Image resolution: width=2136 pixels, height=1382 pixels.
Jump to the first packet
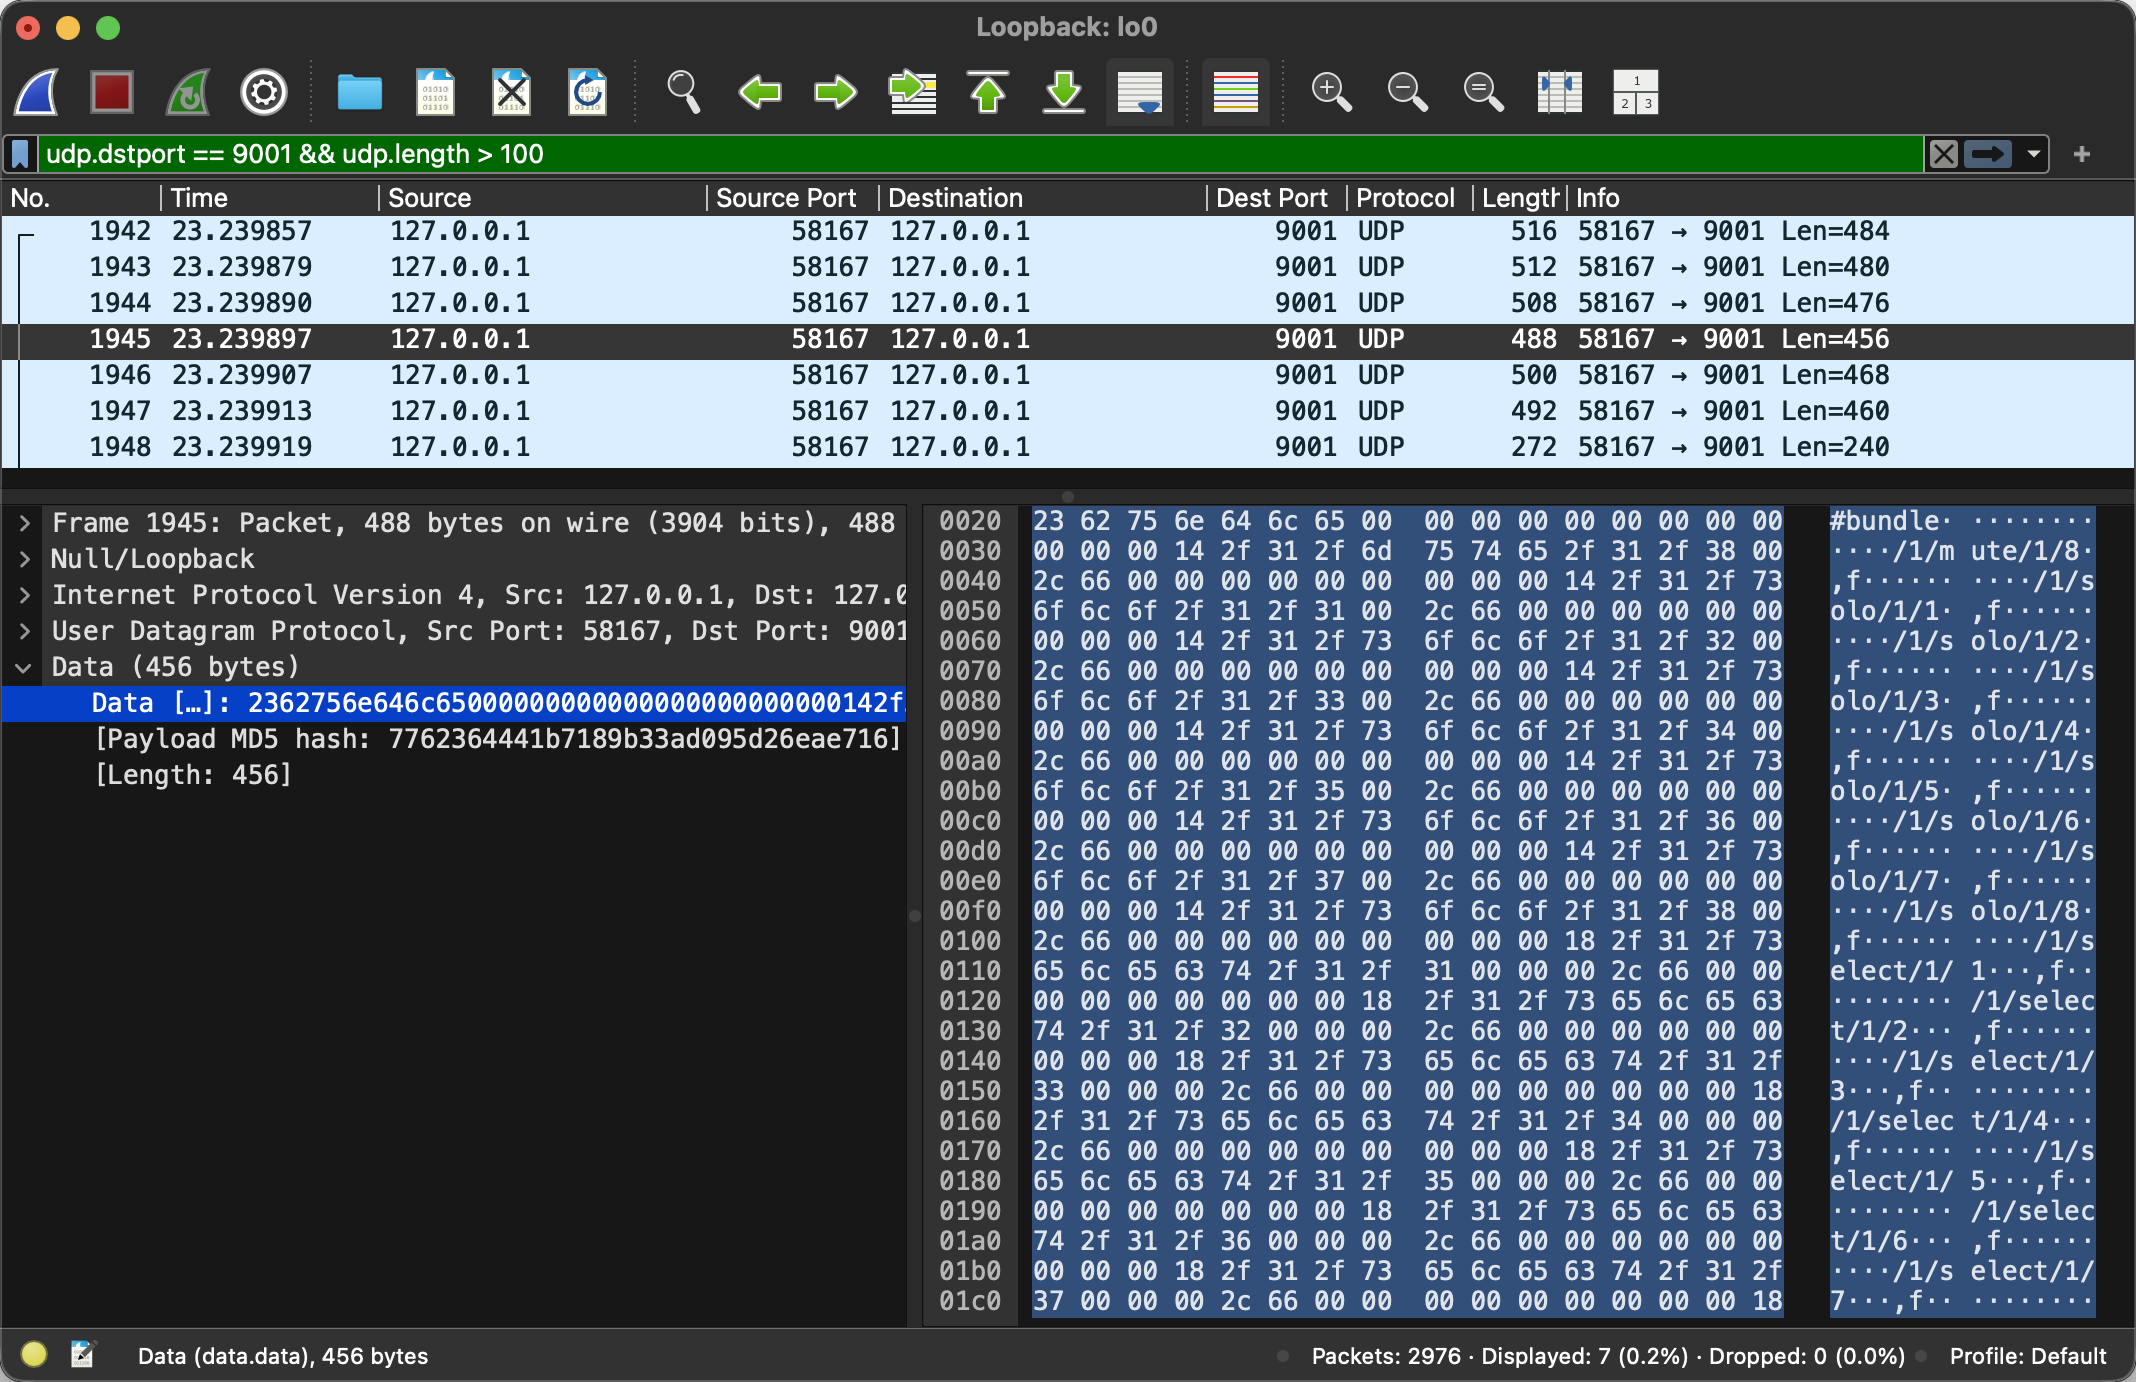(x=988, y=93)
